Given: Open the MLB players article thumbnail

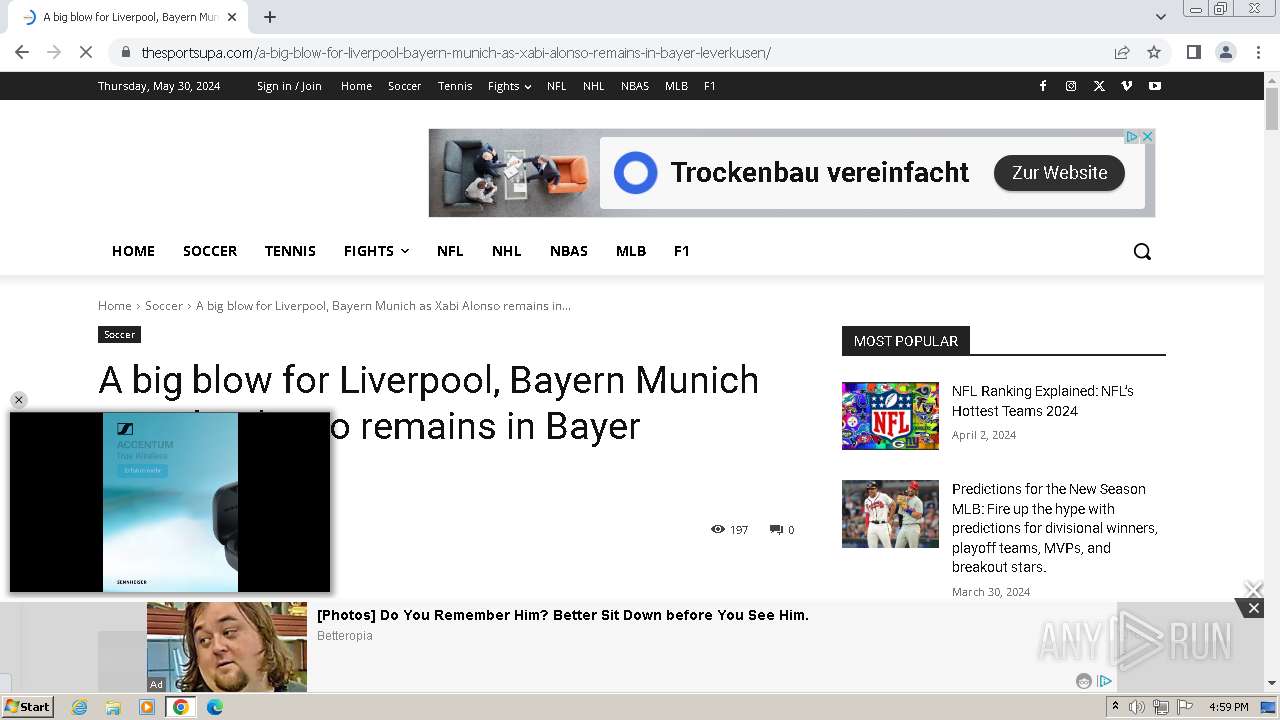Looking at the screenshot, I should (x=890, y=514).
